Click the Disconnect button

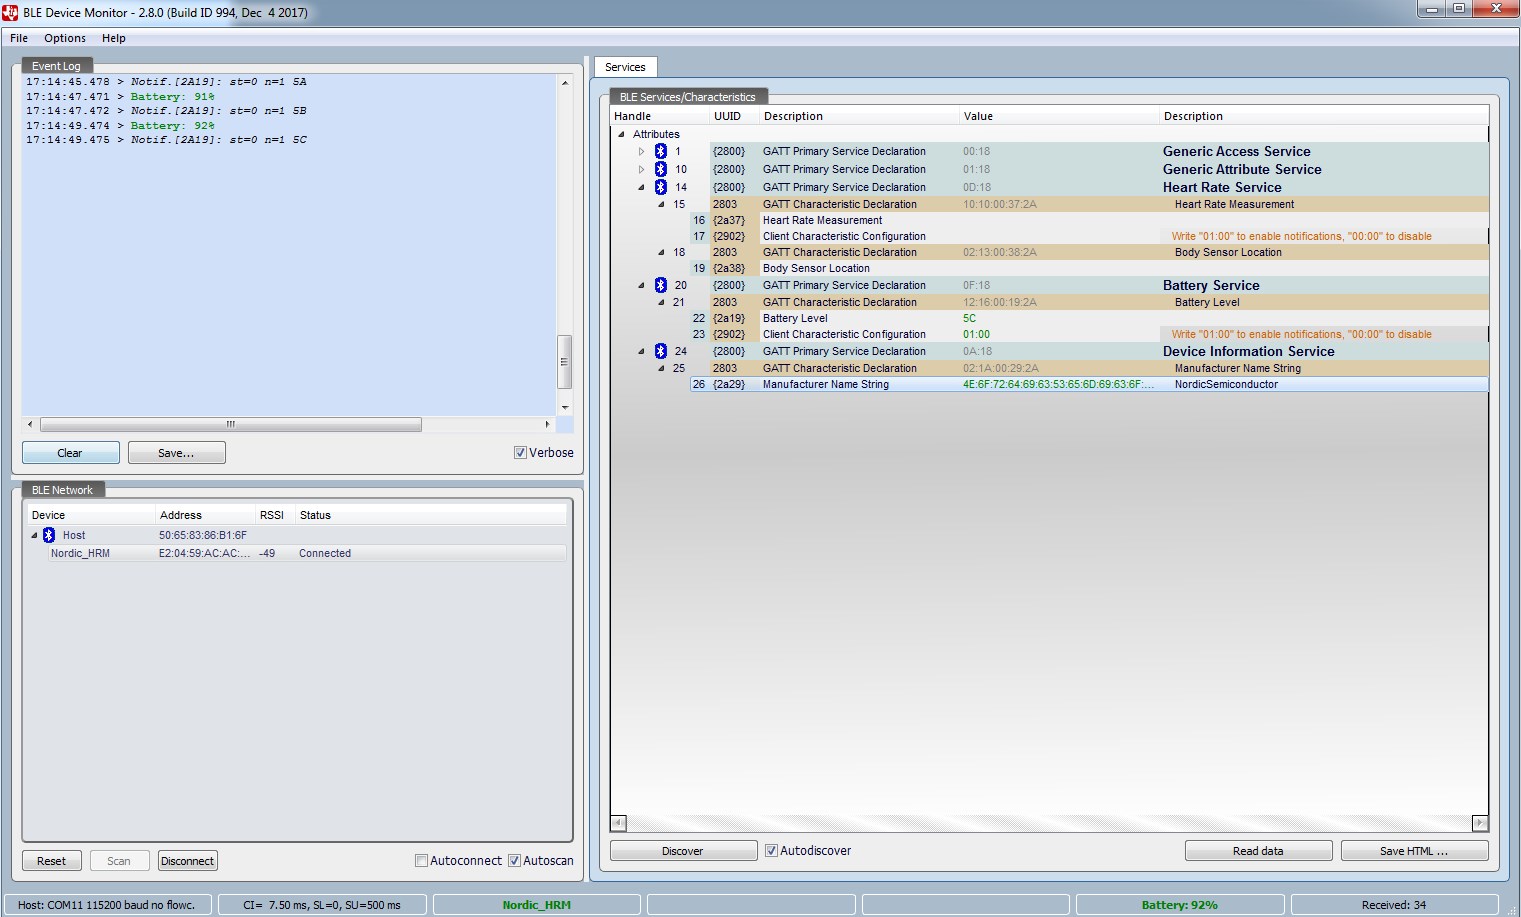187,861
